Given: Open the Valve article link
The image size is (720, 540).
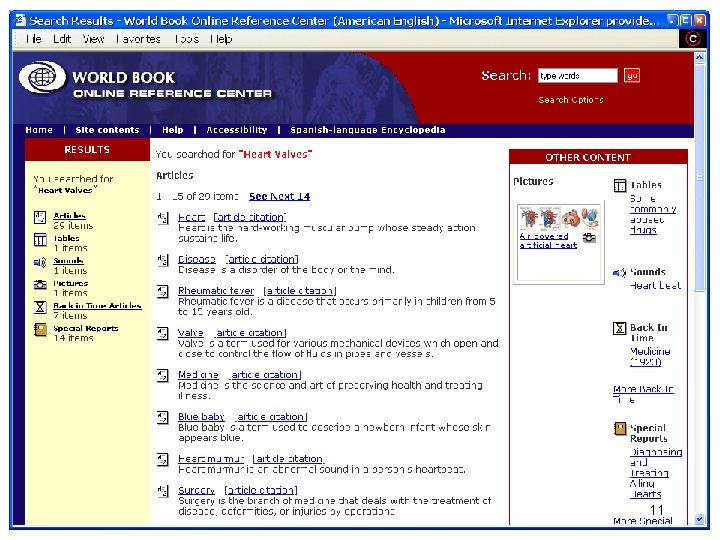Looking at the screenshot, I should point(191,333).
